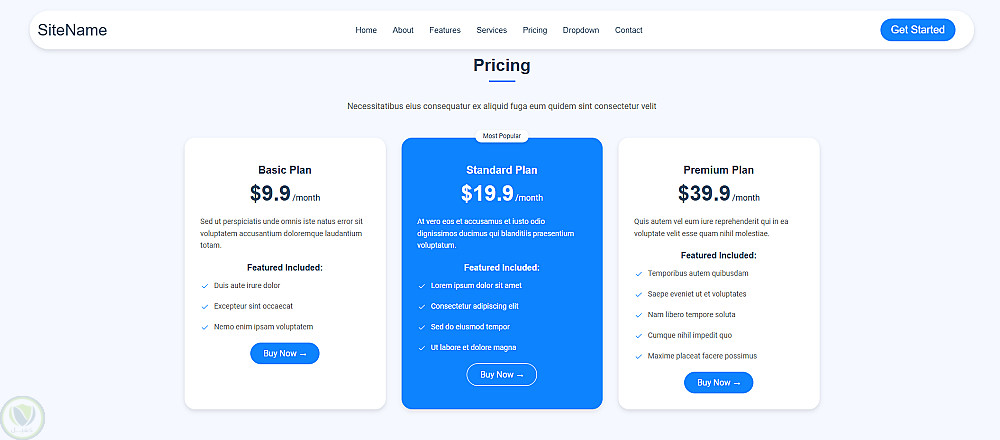1000x440 pixels.
Task: Click the Most Popular badge
Action: coord(502,136)
